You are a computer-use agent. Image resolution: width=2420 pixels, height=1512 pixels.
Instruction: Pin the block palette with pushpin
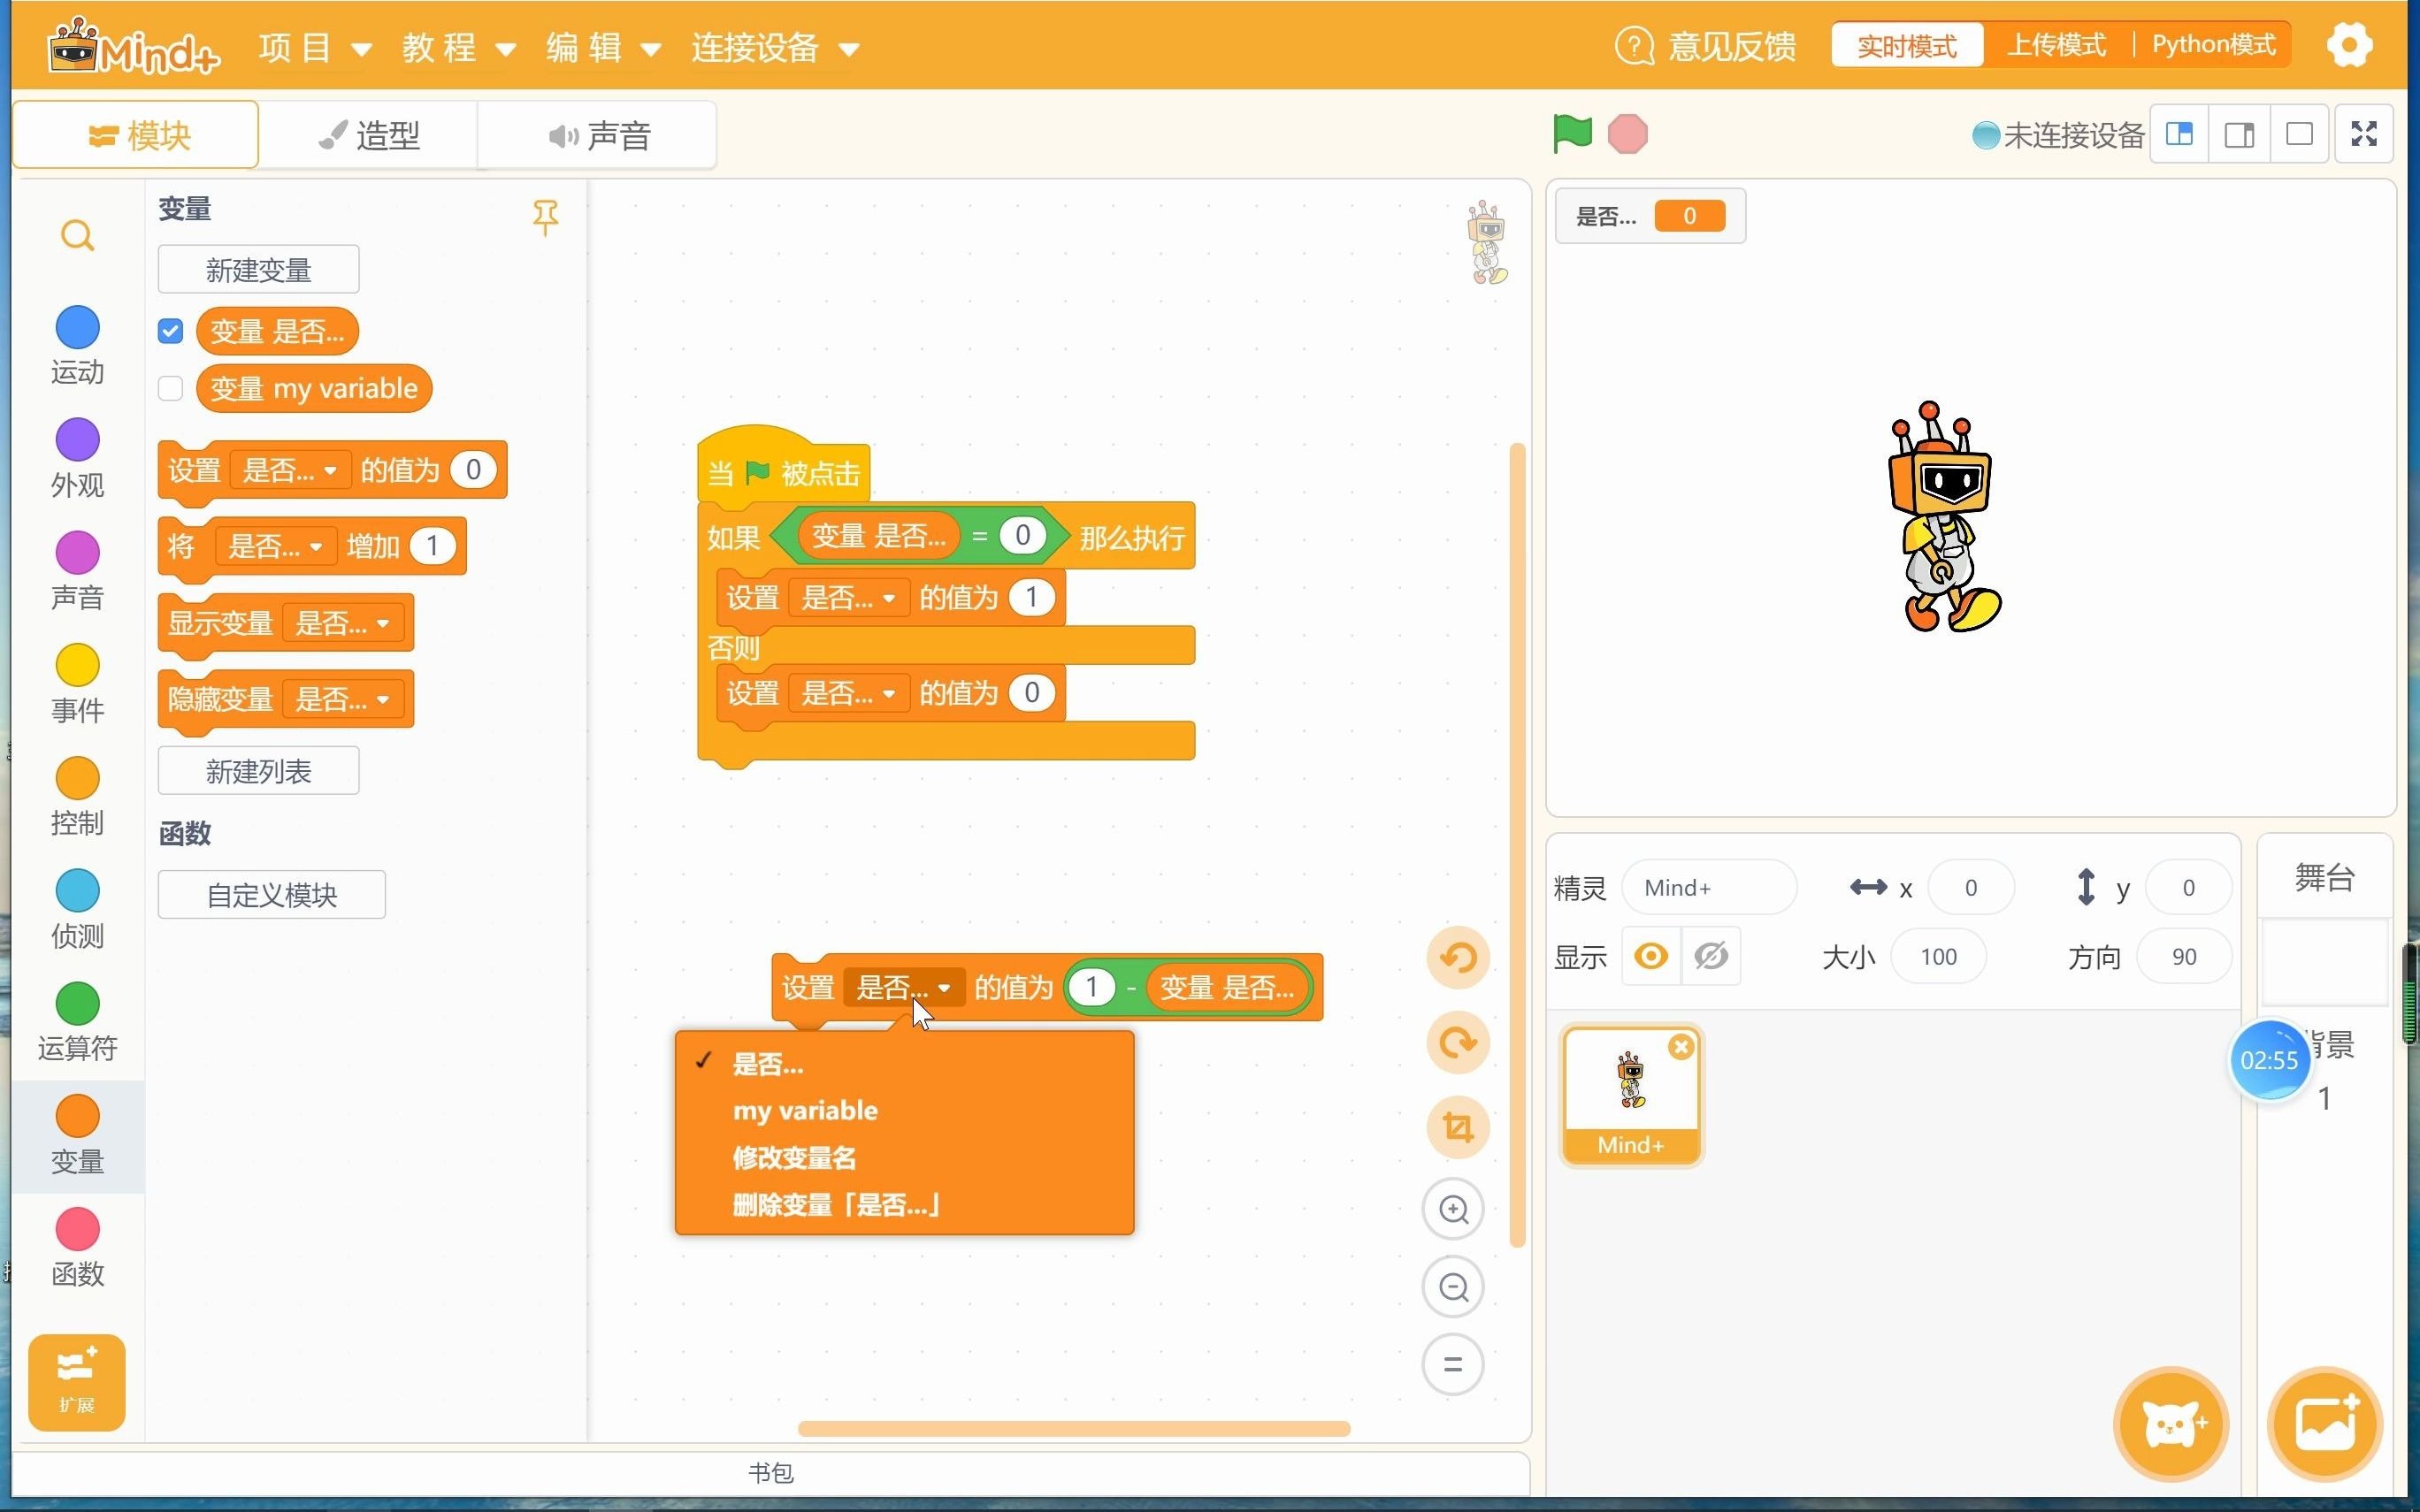coord(545,217)
